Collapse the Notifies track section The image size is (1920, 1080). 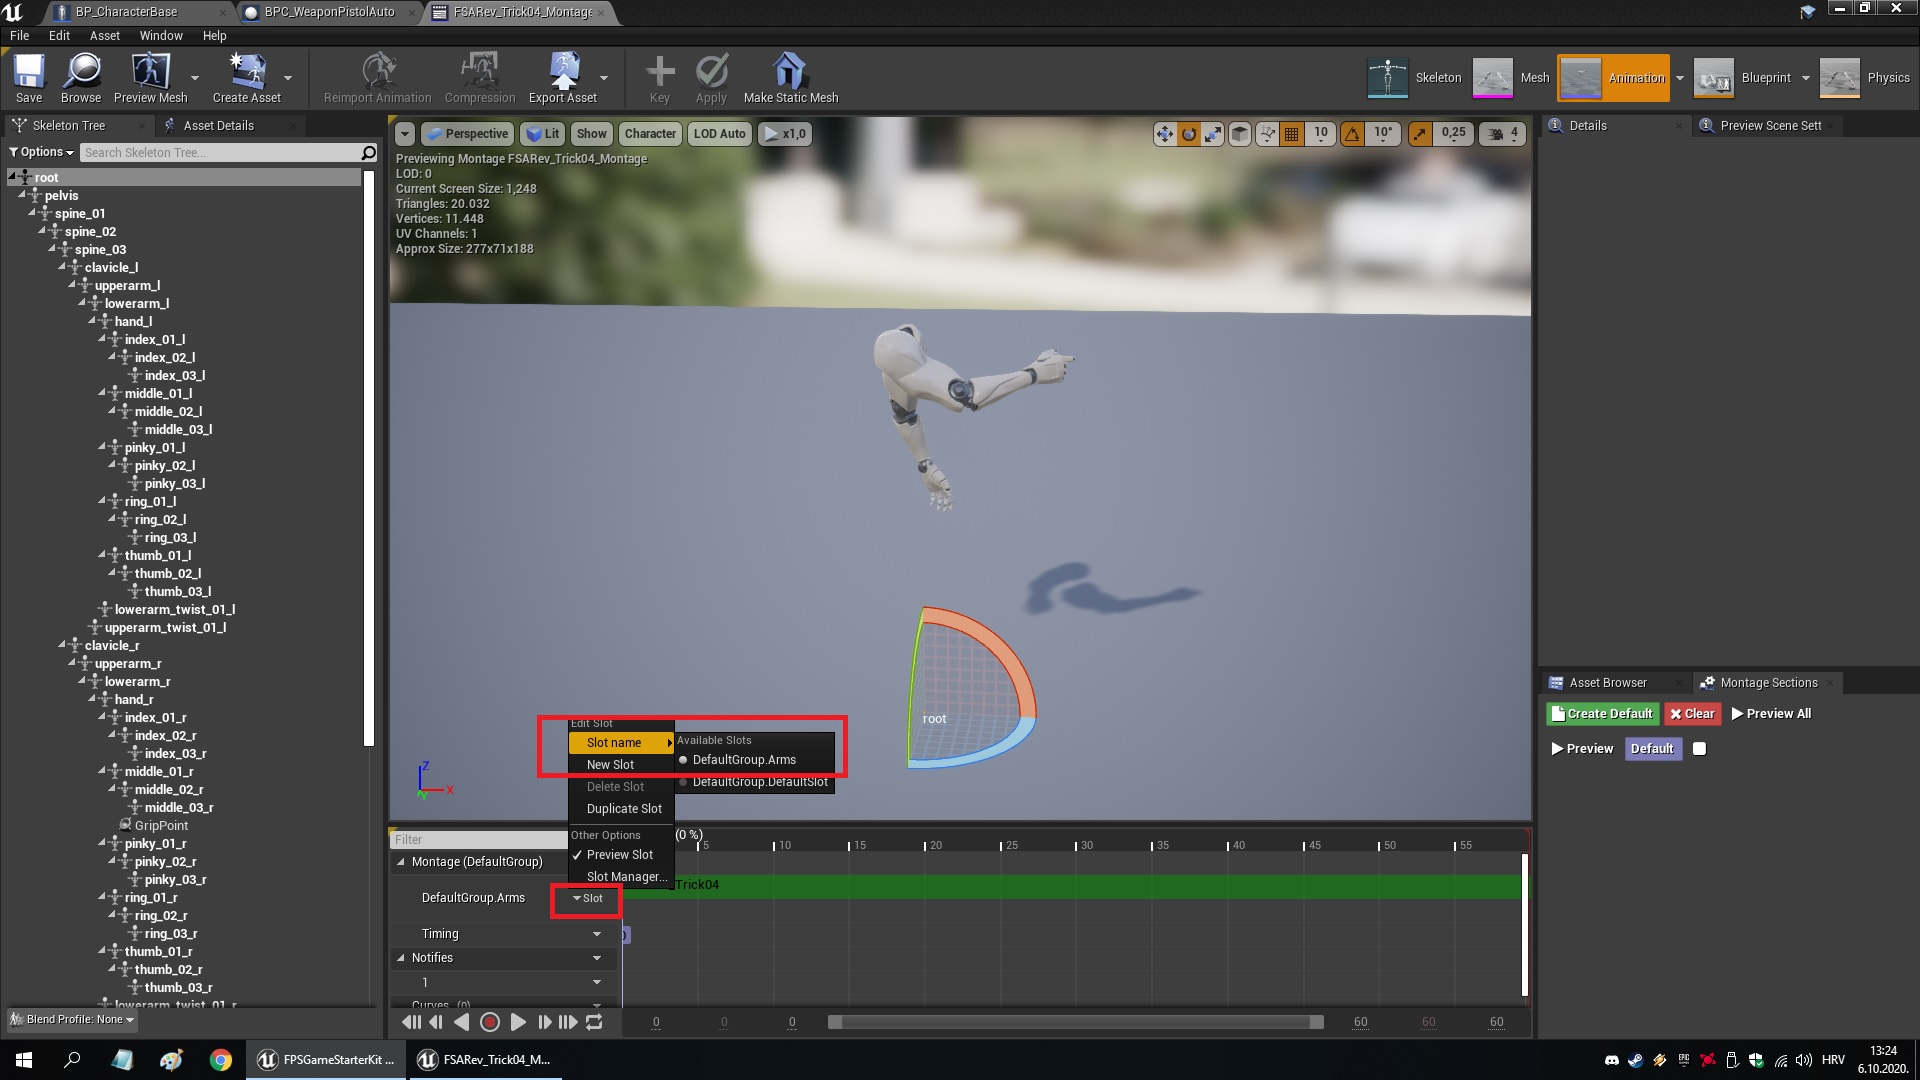pyautogui.click(x=400, y=957)
